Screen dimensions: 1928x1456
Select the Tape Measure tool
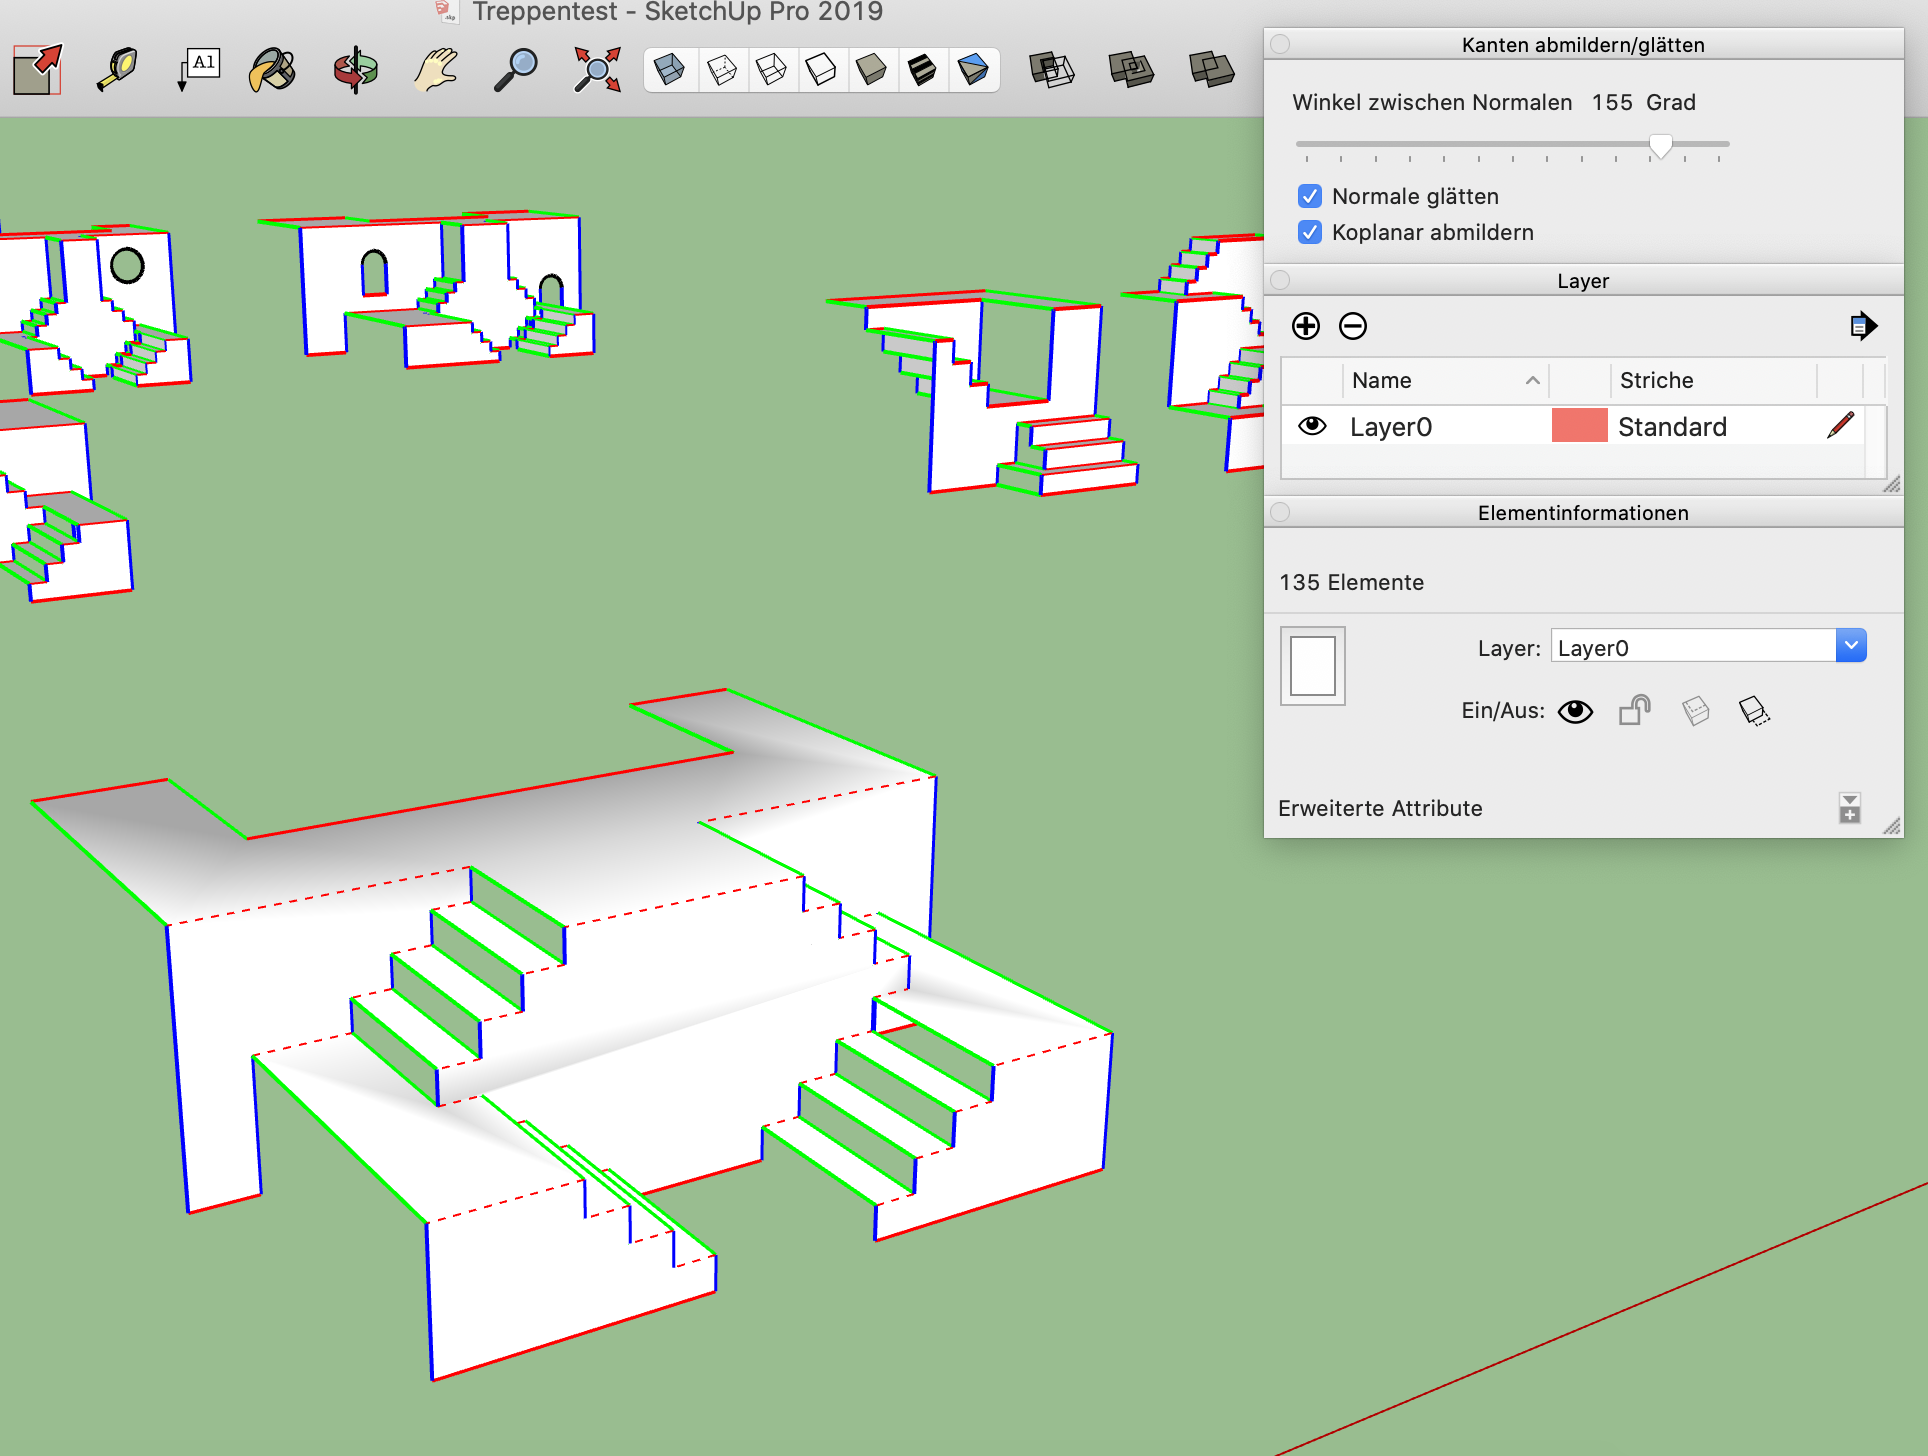(x=117, y=70)
